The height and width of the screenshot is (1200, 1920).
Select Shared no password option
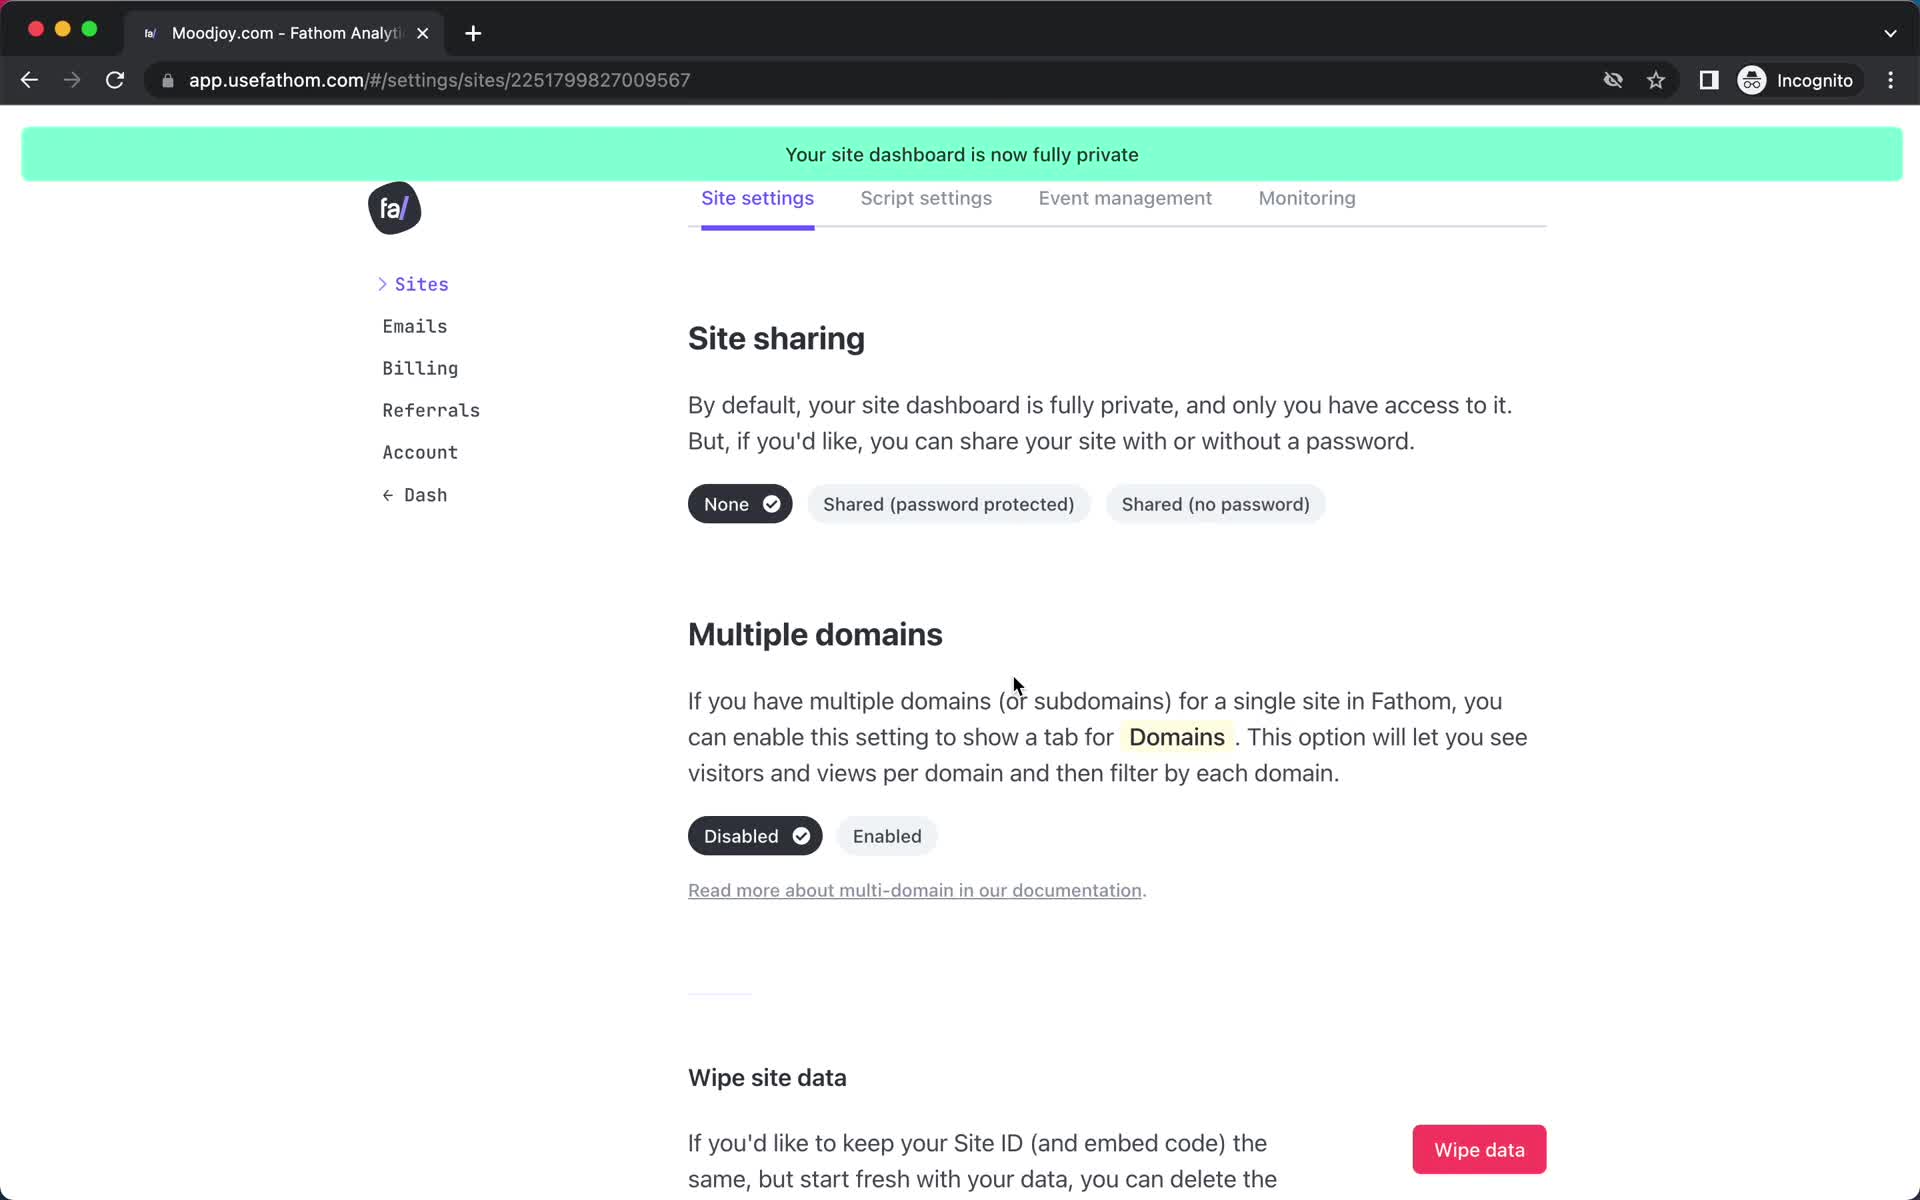[x=1214, y=503]
